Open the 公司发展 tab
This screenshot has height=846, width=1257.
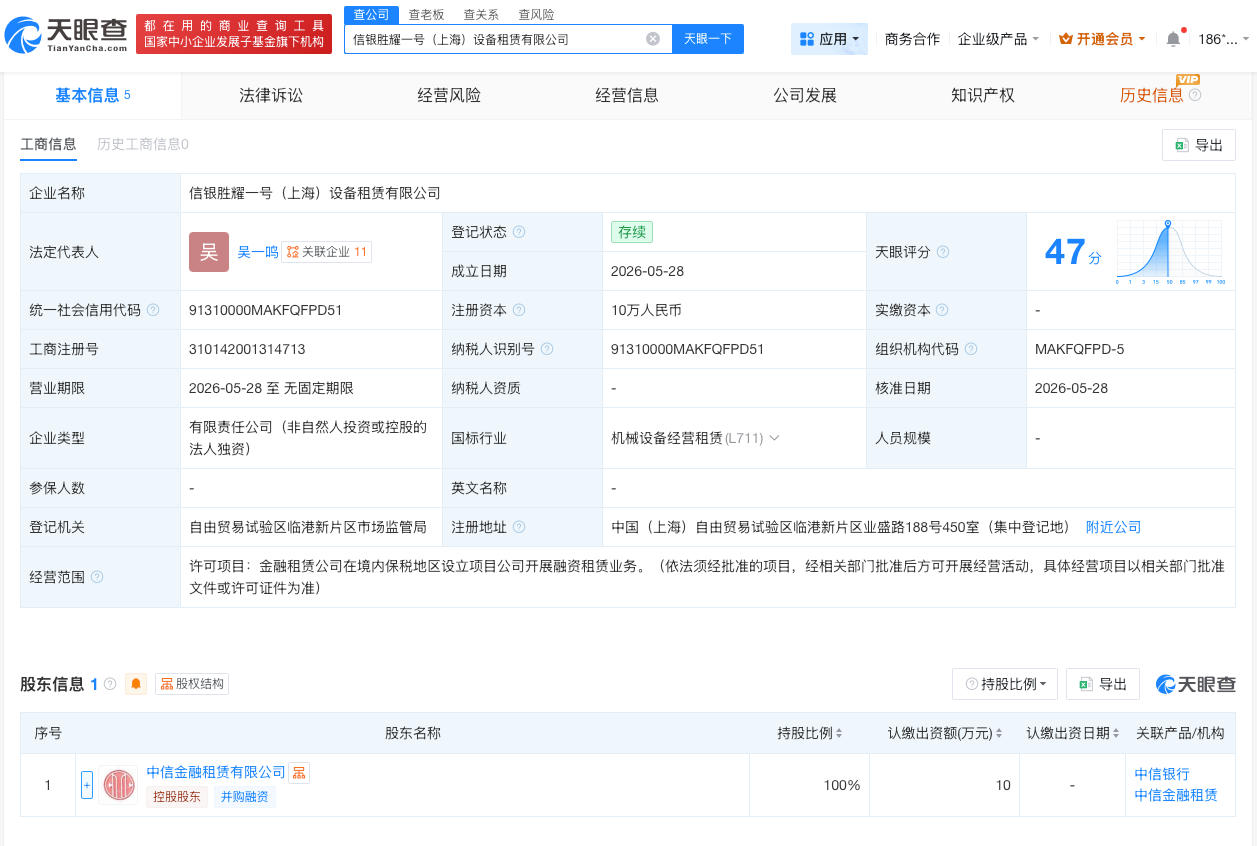click(x=805, y=95)
